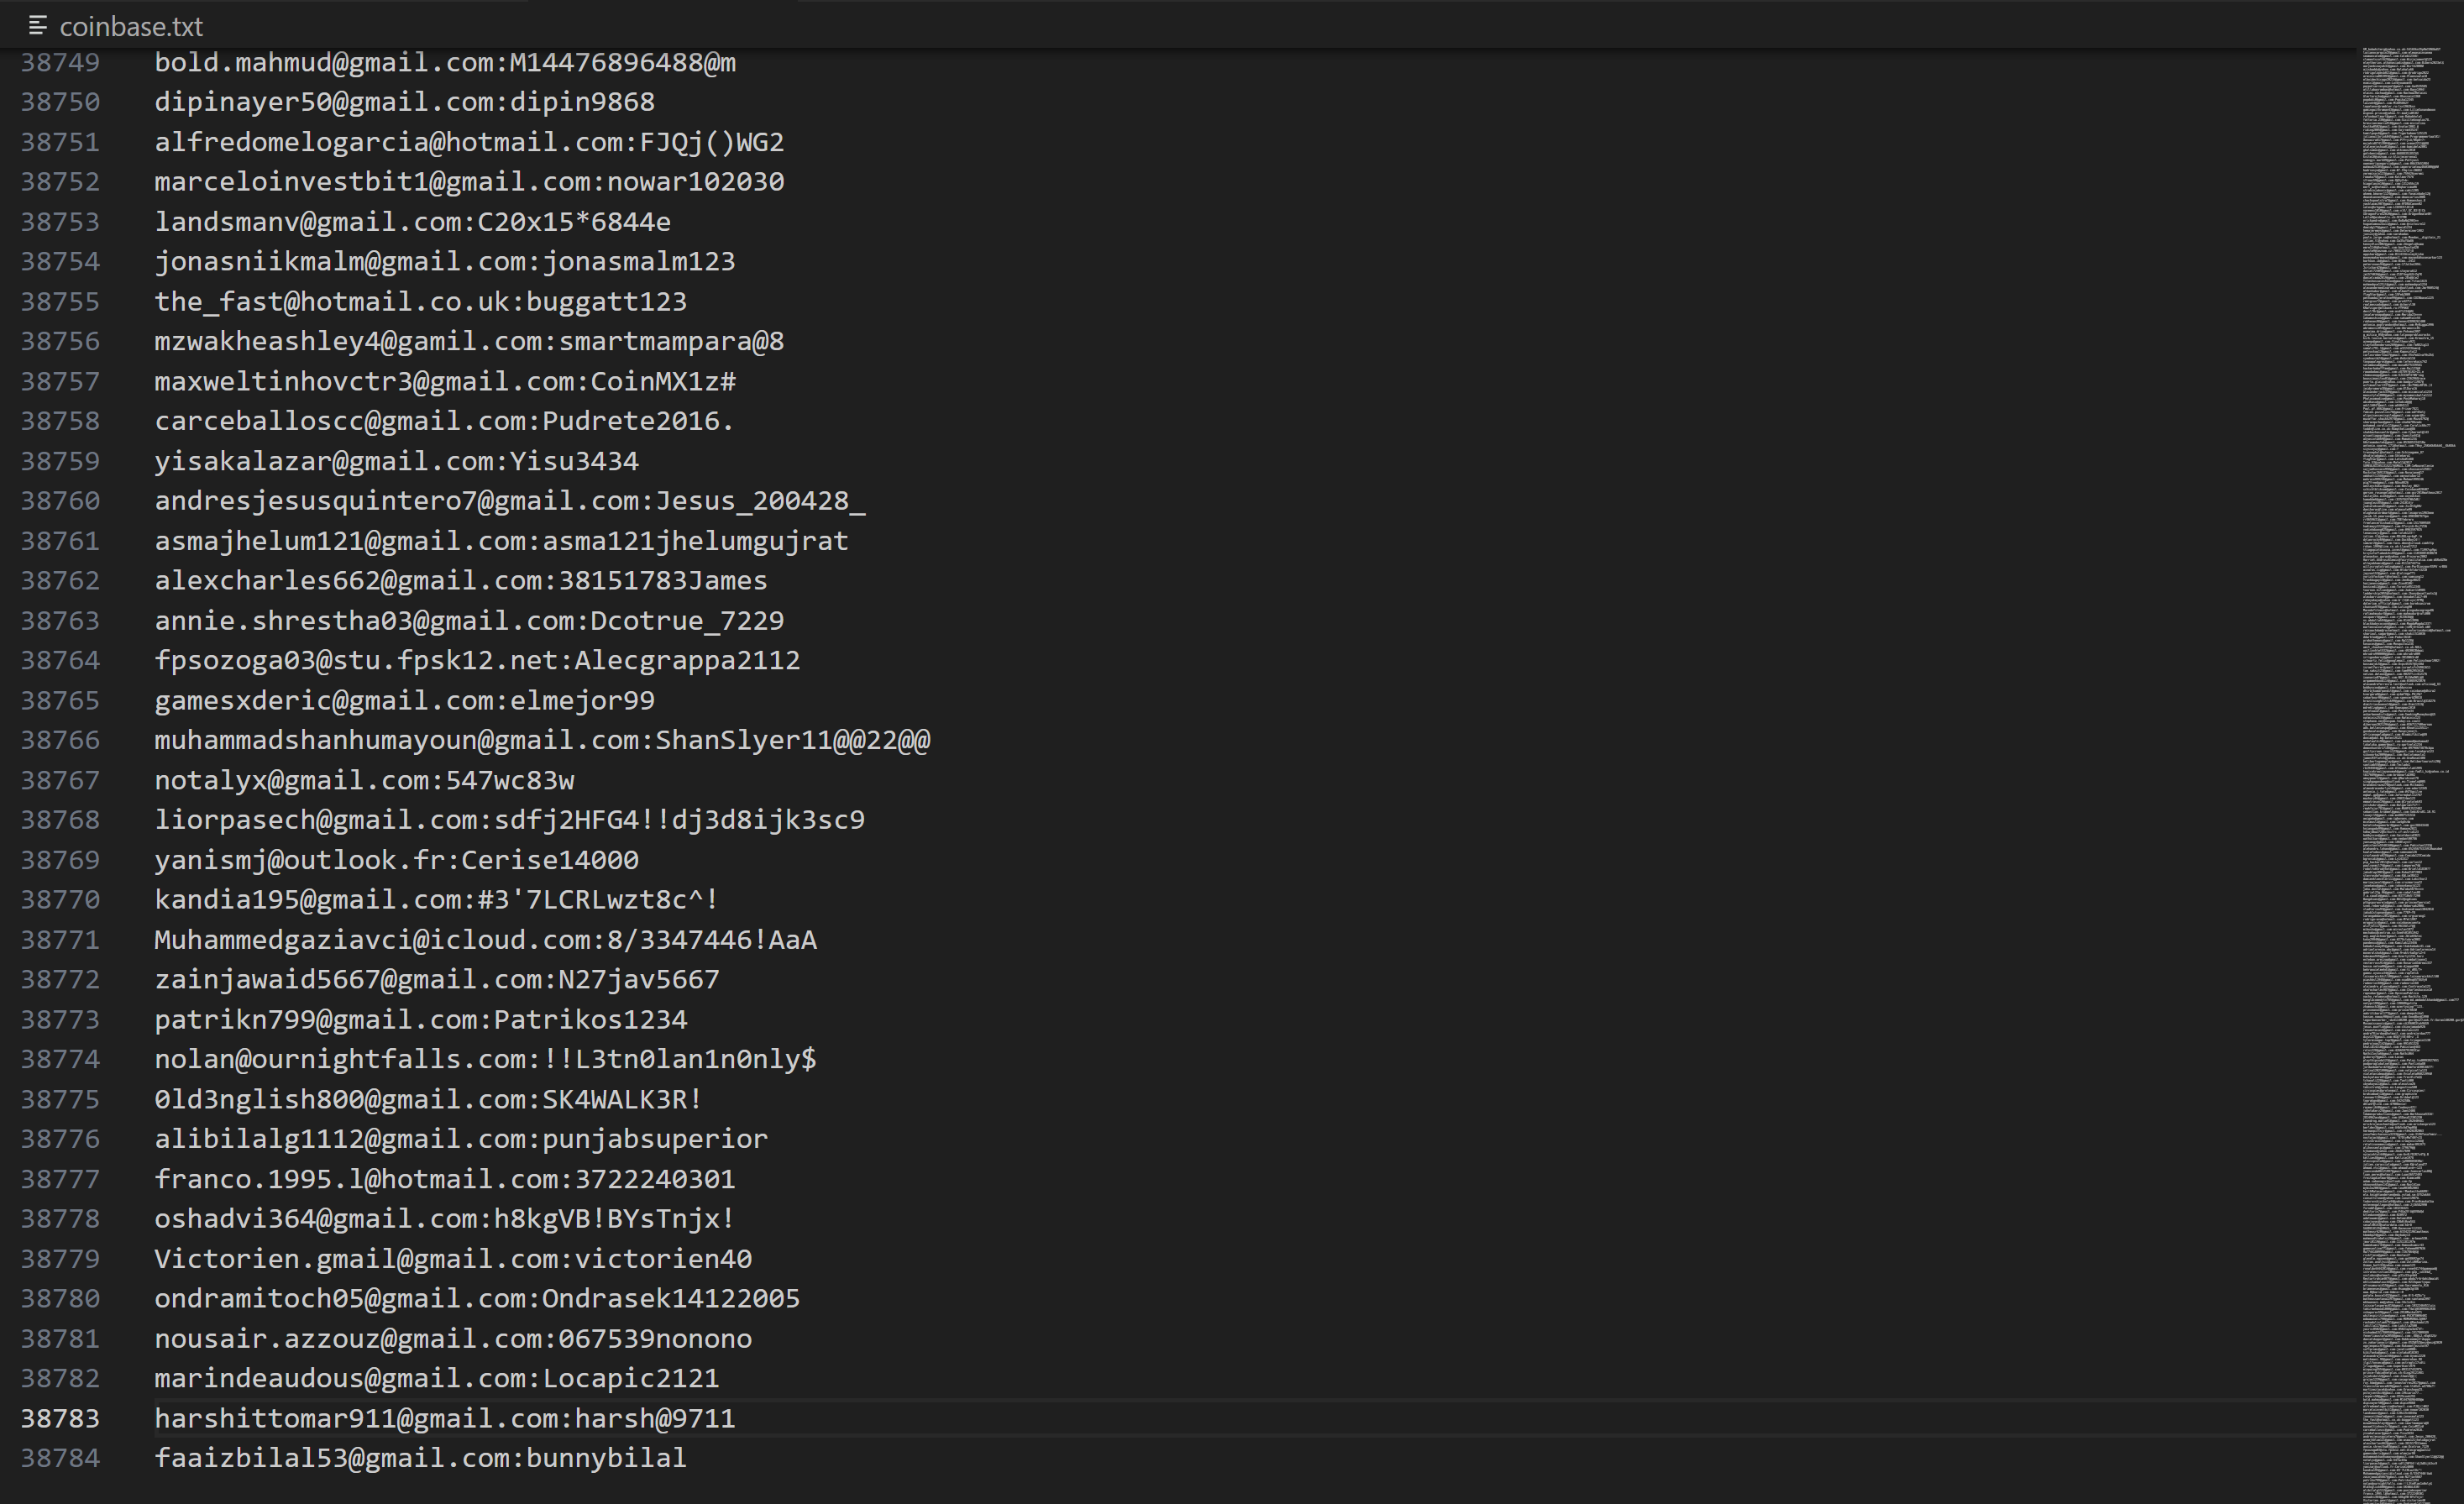Select the coinbase.txt breadcrumb label
This screenshot has width=2464, height=1504.
tap(130, 27)
